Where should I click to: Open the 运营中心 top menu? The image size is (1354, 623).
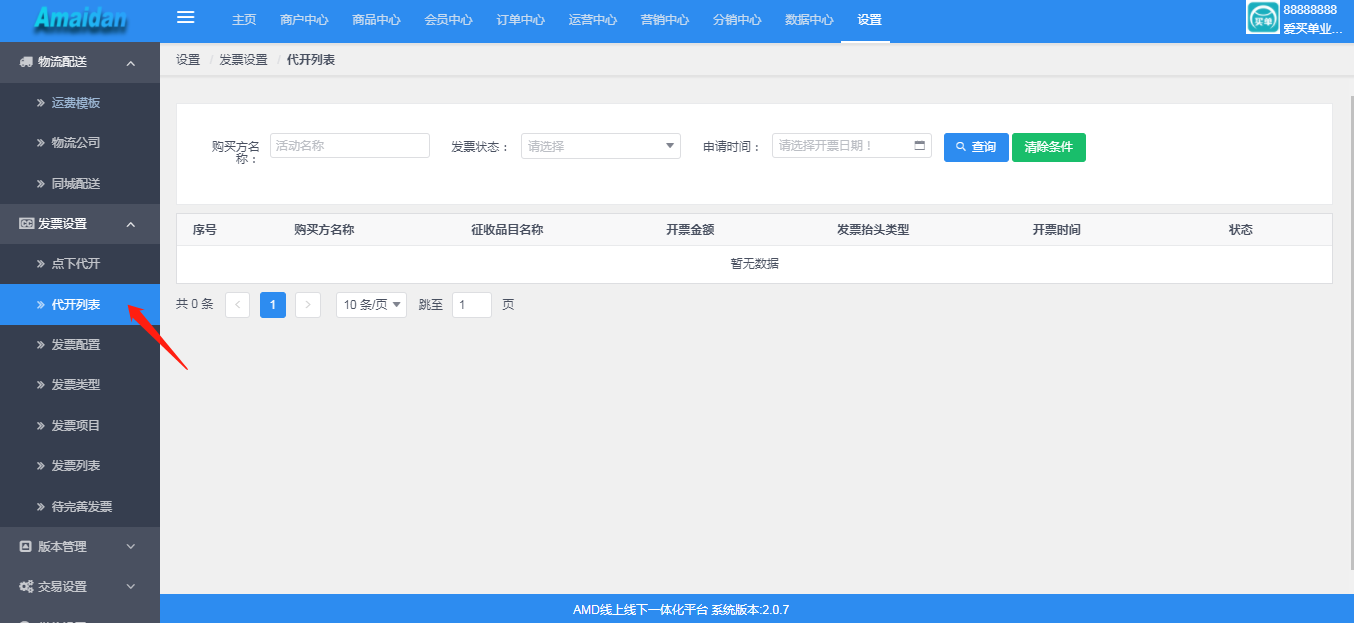592,20
